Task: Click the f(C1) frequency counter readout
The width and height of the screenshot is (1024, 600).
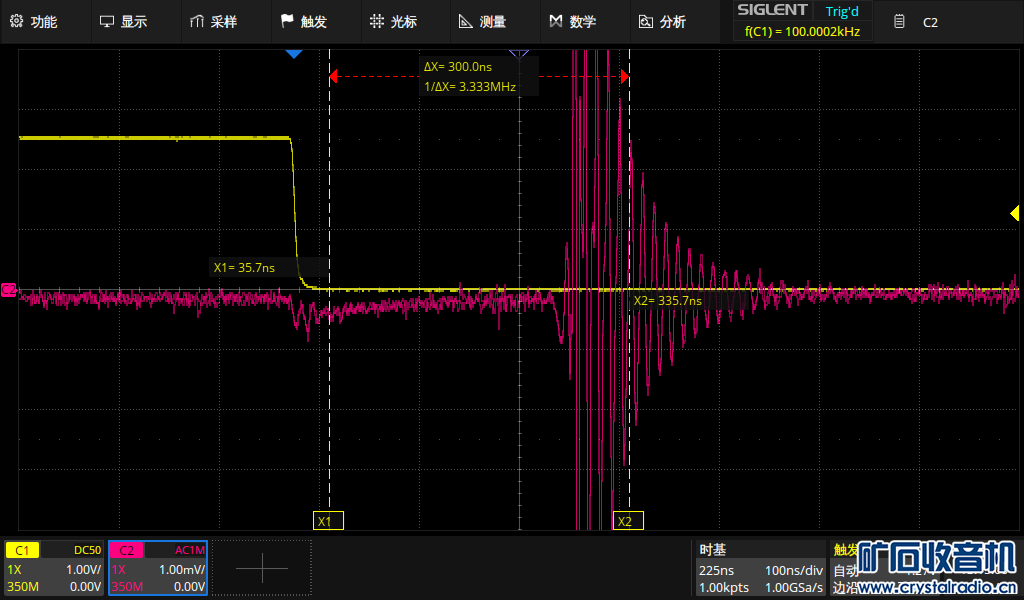Action: point(802,32)
